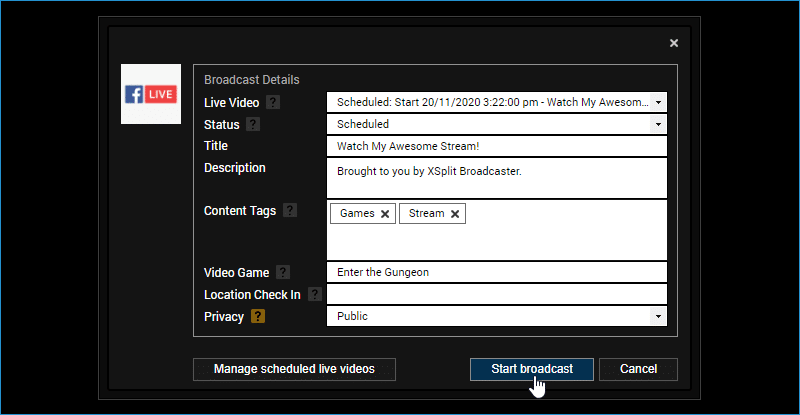This screenshot has width=800, height=415.
Task: Cancel the broadcast dialog
Action: click(638, 369)
